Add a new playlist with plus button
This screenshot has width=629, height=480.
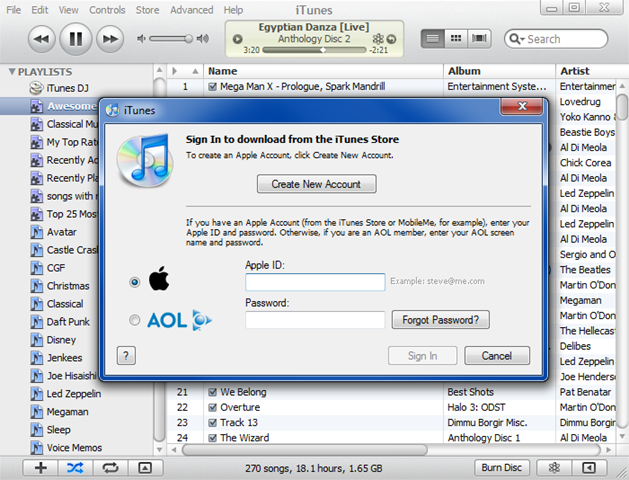click(x=41, y=468)
